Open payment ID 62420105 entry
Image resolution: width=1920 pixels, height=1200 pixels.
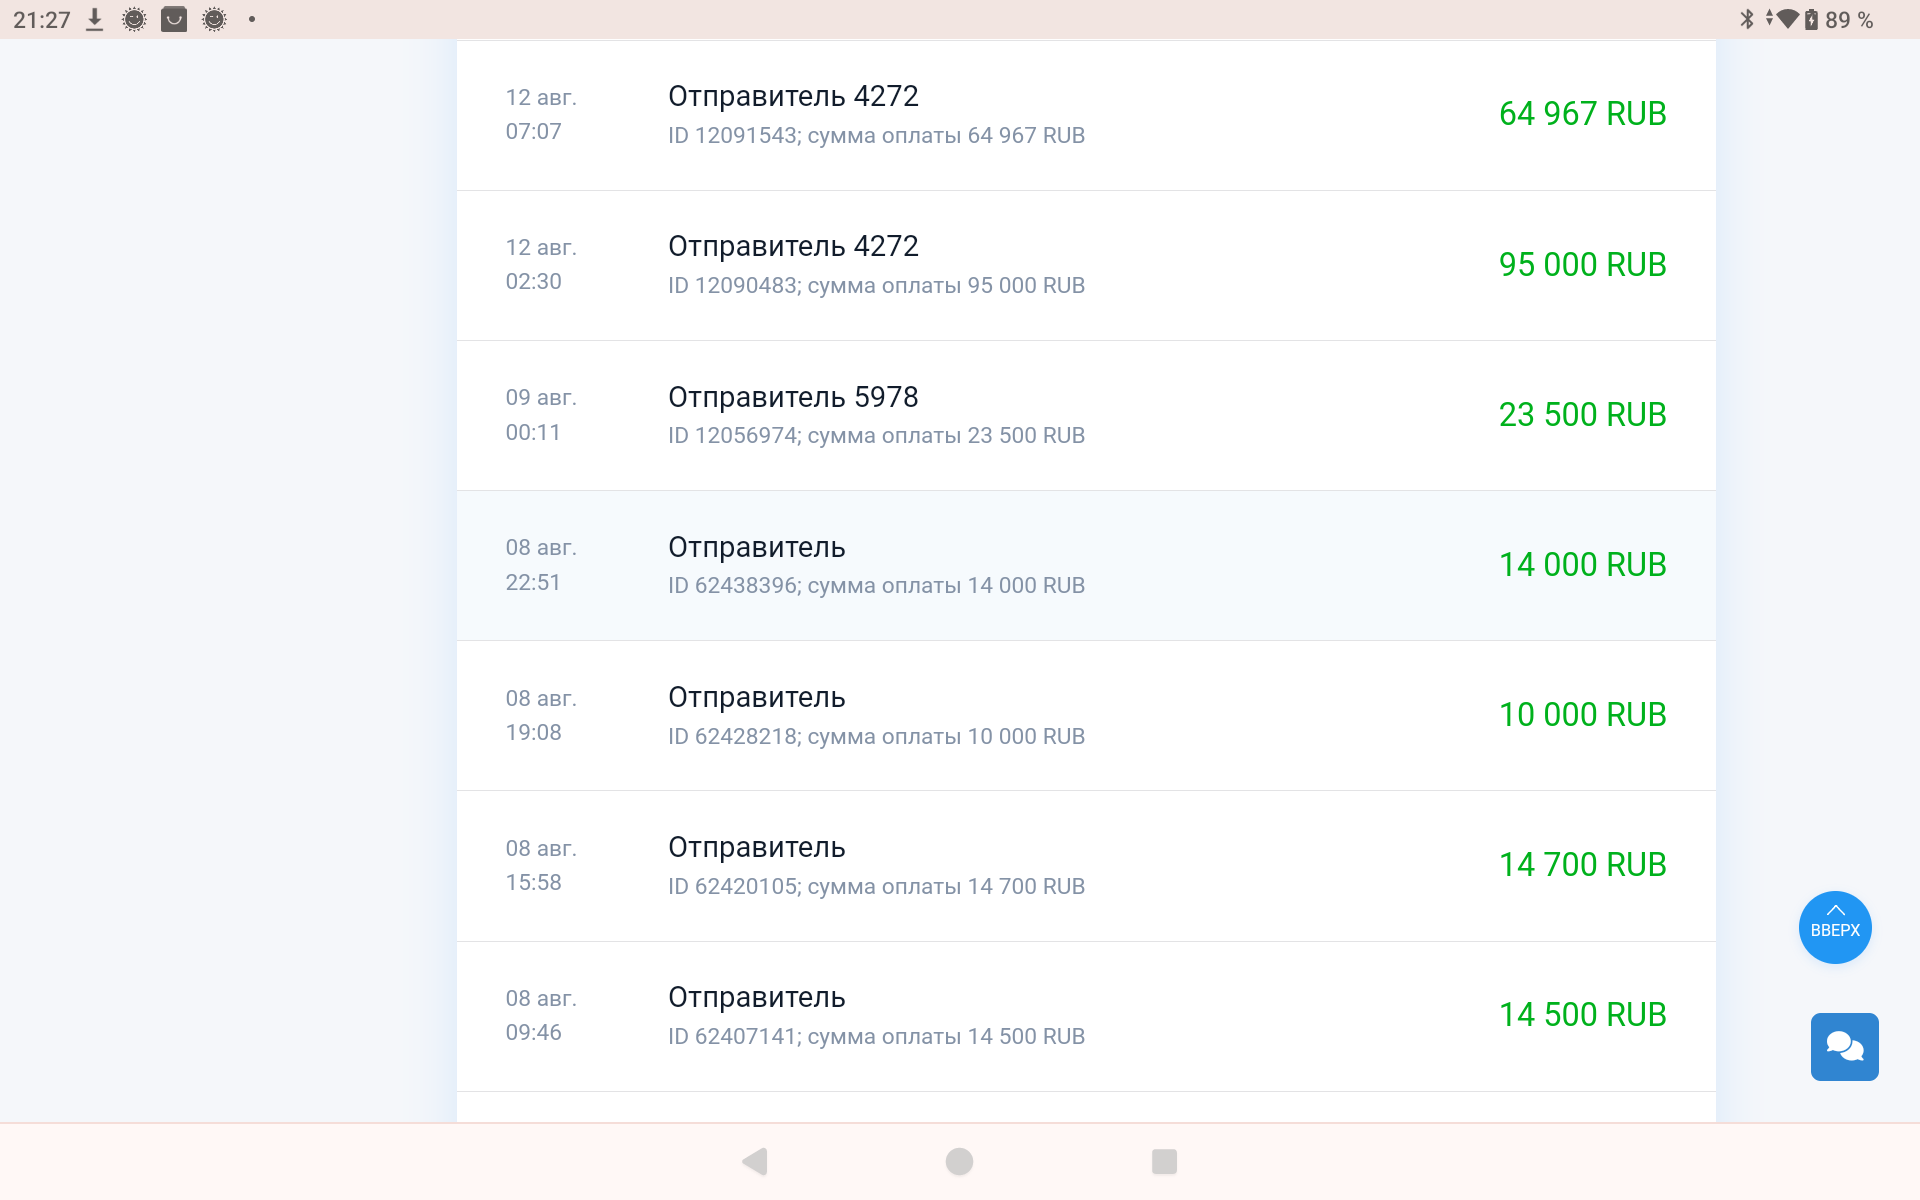[876, 886]
